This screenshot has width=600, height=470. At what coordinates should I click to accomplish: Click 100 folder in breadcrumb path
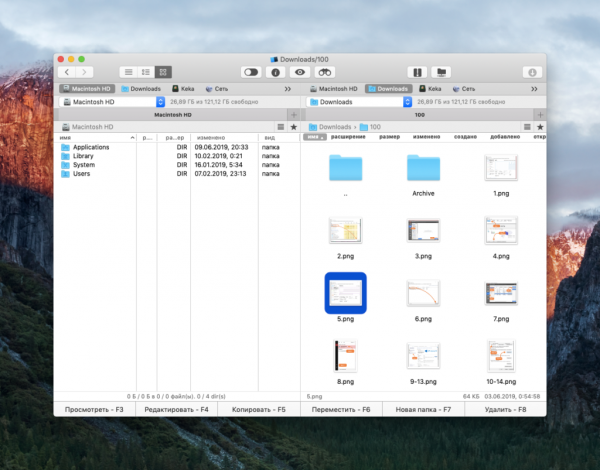[x=370, y=127]
